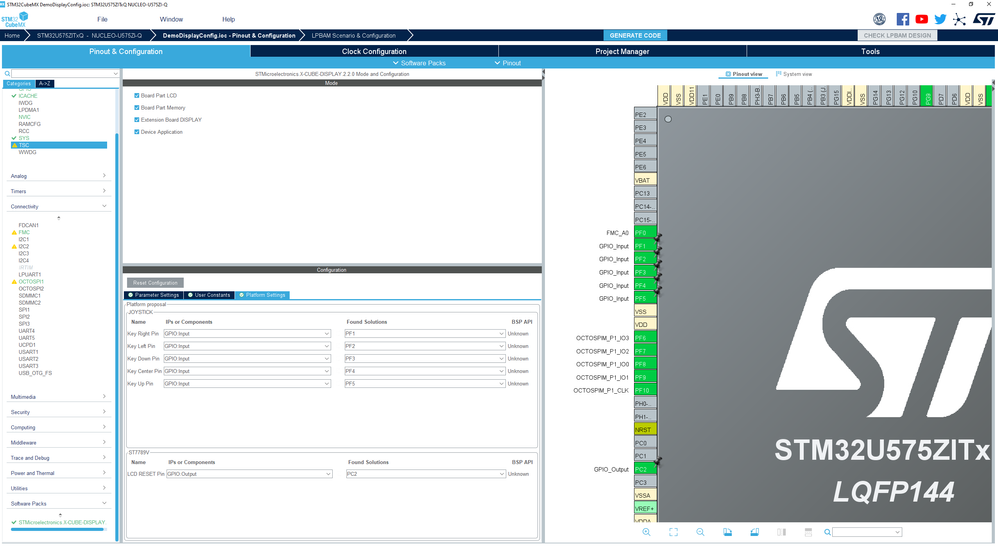Image resolution: width=998 pixels, height=547 pixels.
Task: Open the ST YouTube channel icon
Action: 921,19
